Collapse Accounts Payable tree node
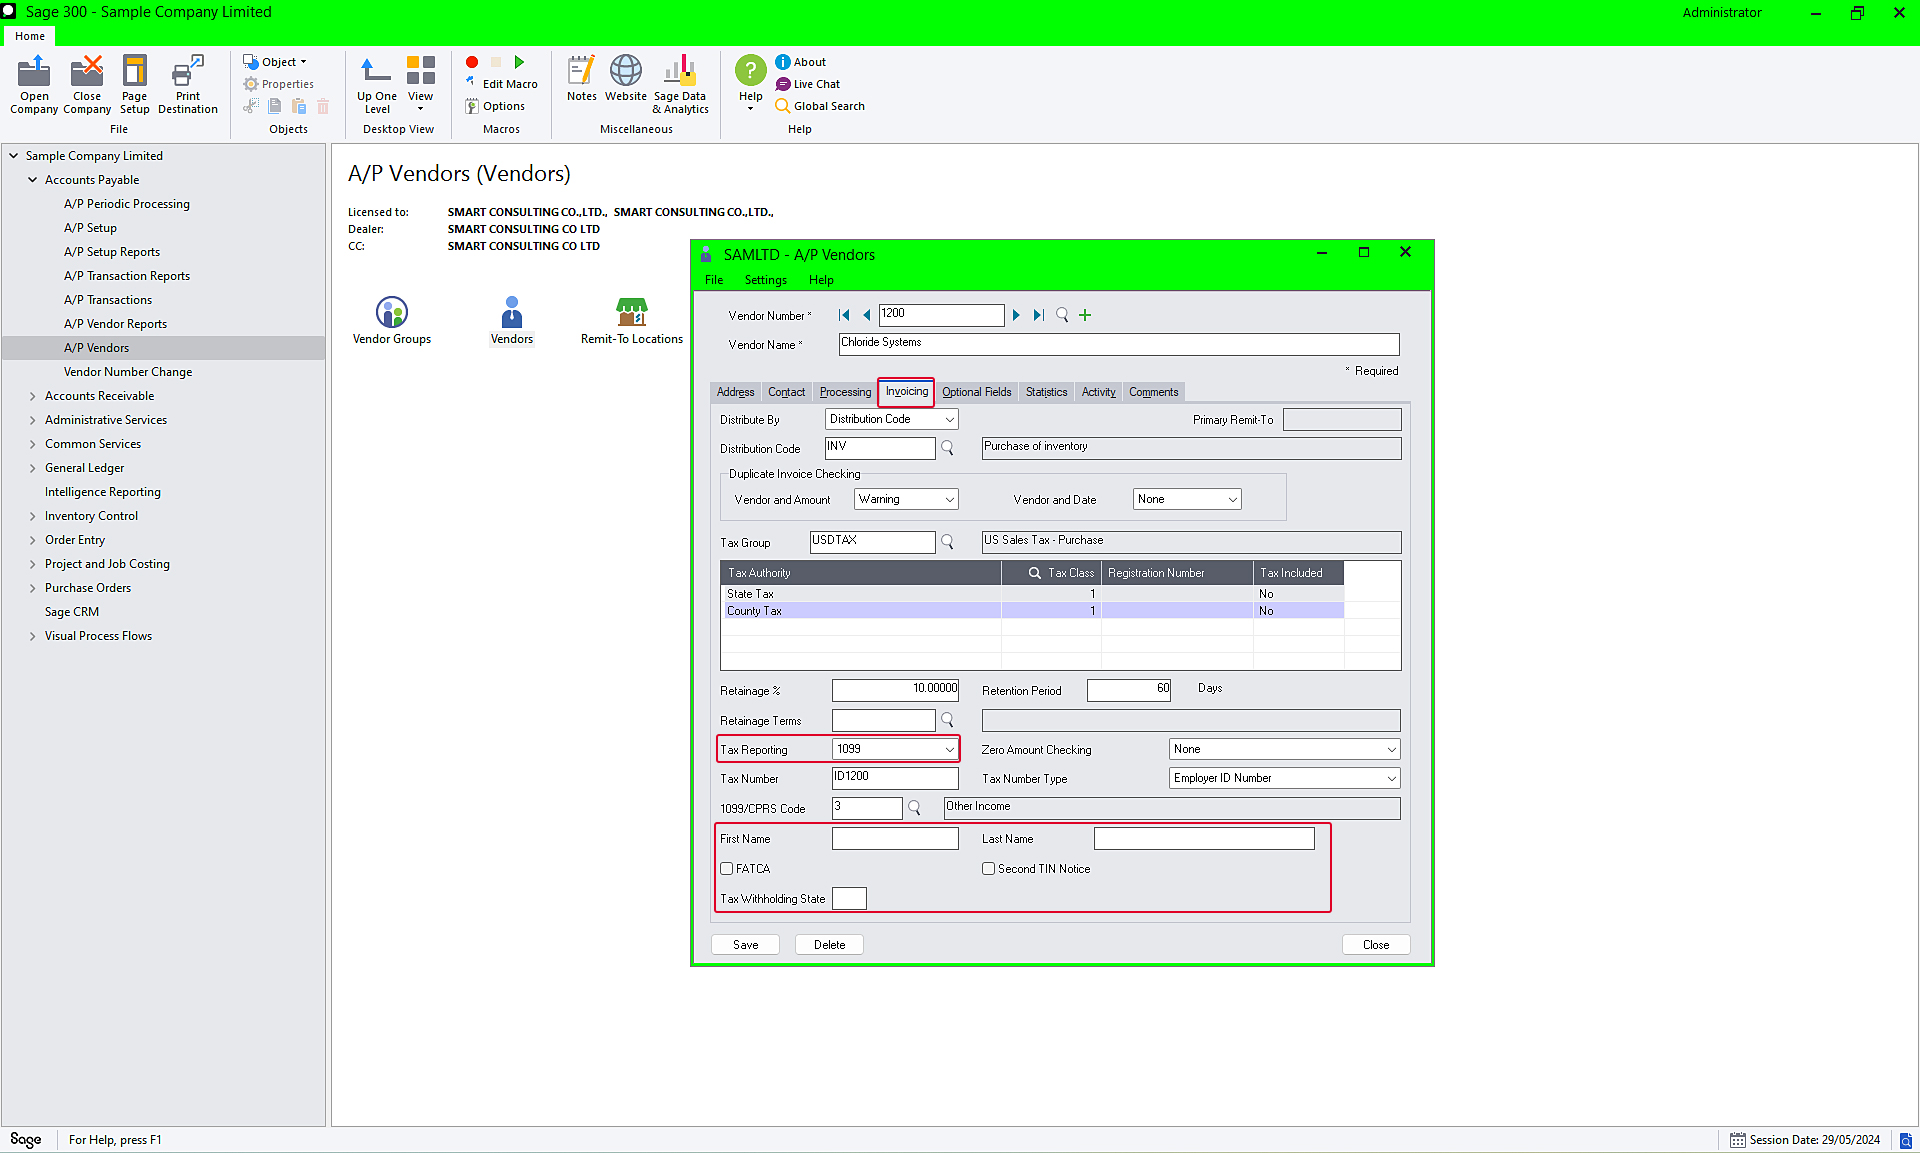Screen dimensions: 1920x1153 [32, 180]
